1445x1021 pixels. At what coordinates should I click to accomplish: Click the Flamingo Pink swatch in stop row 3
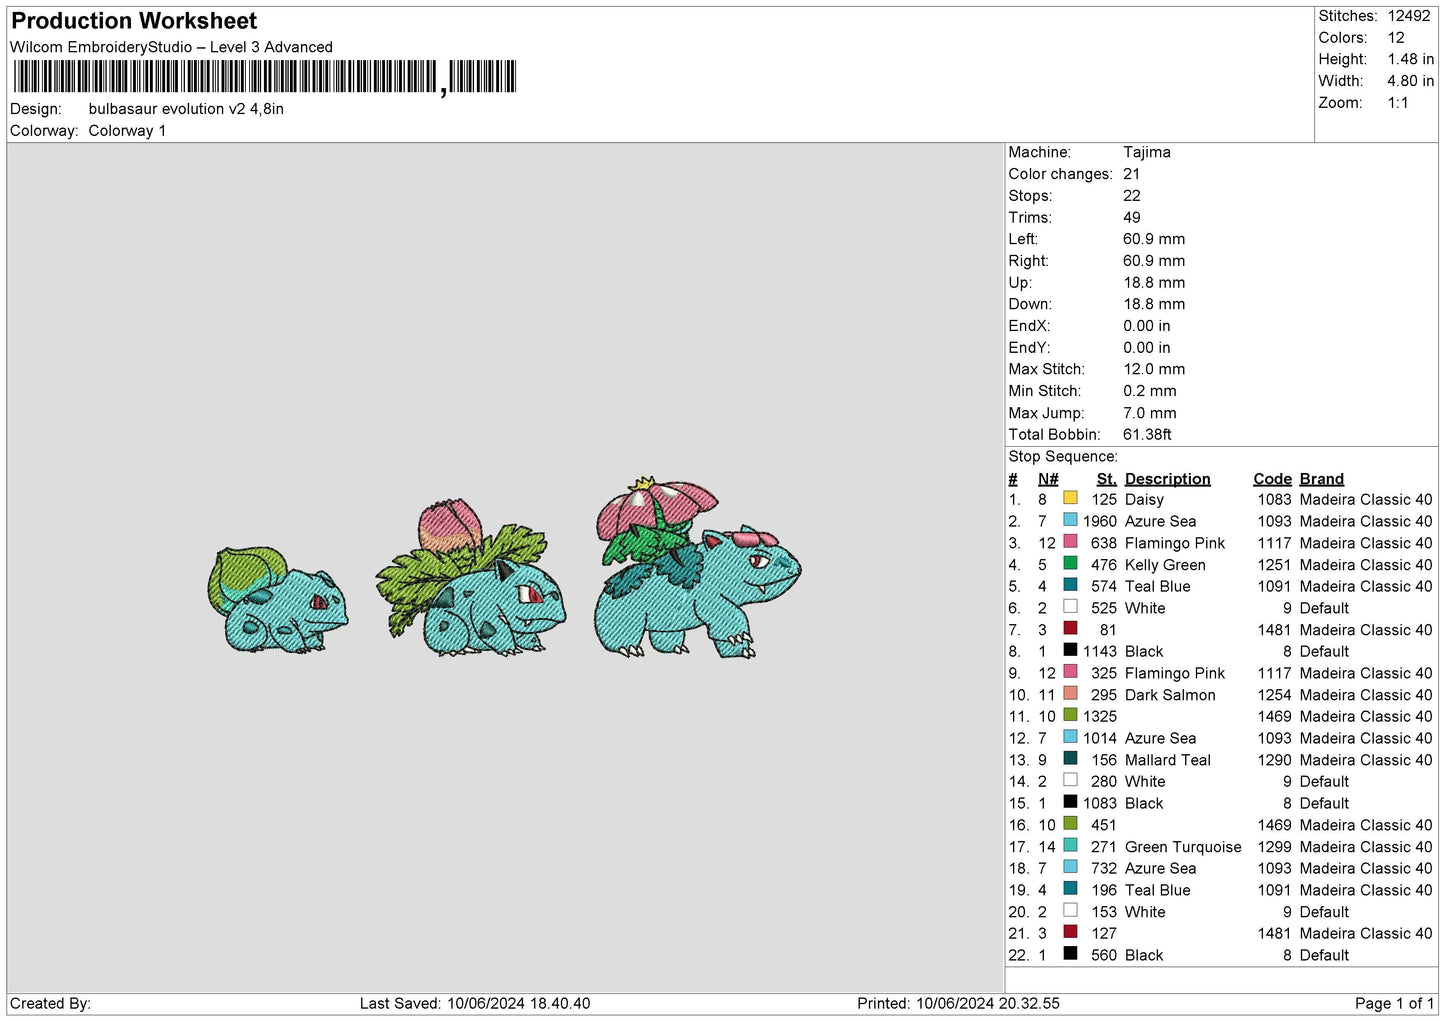click(1070, 542)
